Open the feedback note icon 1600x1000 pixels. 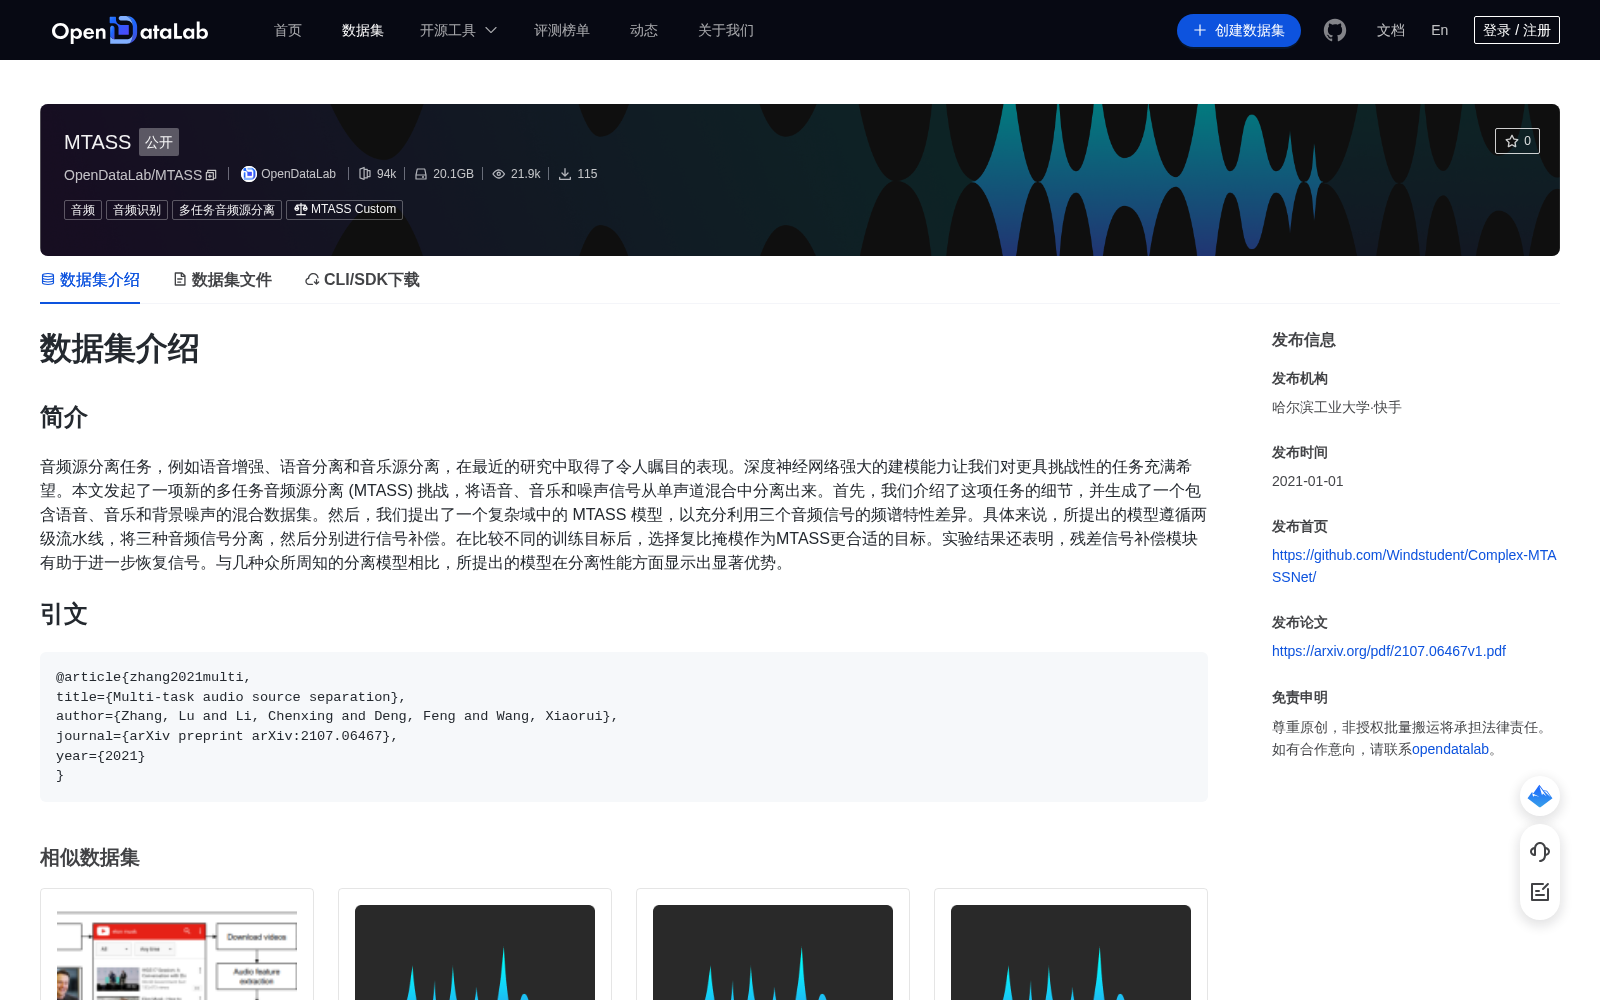(1540, 892)
